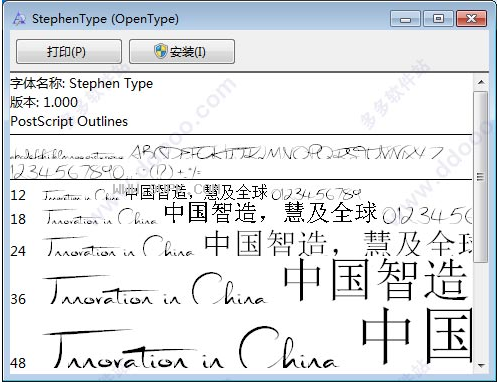This screenshot has width=498, height=384.
Task: Click the 版本: 1.000 version text
Action: (44, 102)
